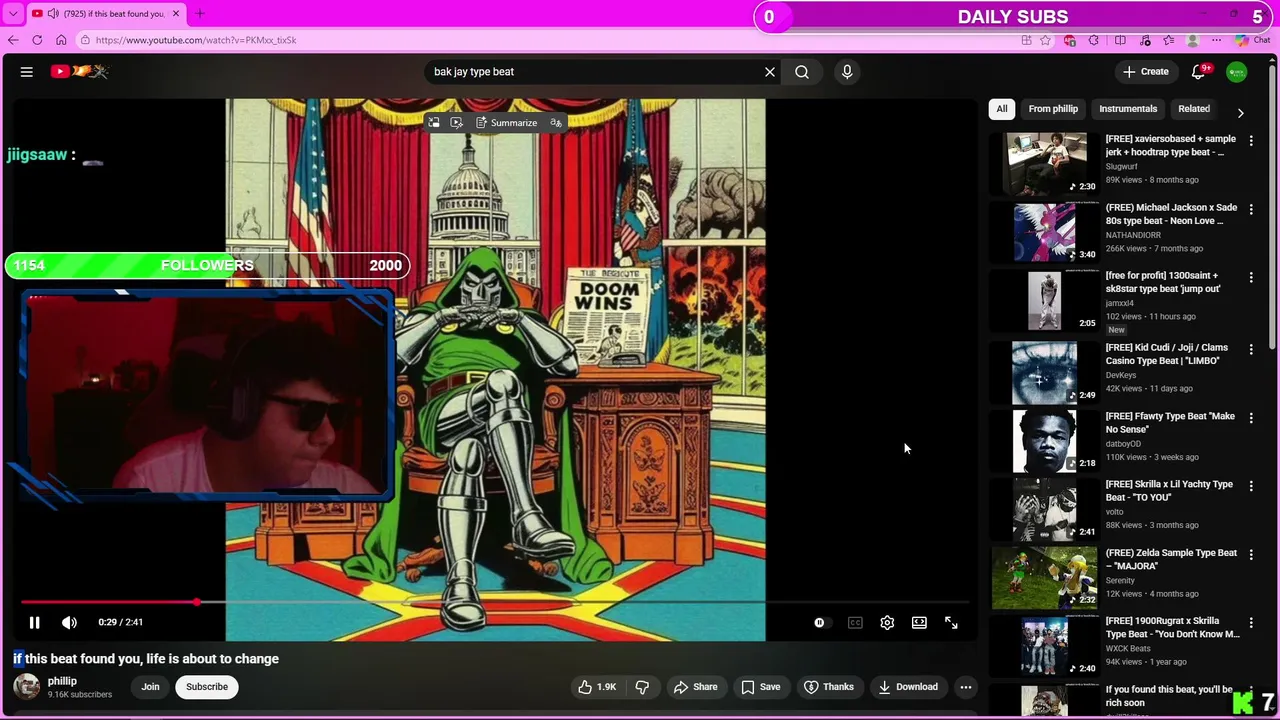Viewport: 1280px width, 720px height.
Task: Show more filter chips with right arrow
Action: (1241, 113)
